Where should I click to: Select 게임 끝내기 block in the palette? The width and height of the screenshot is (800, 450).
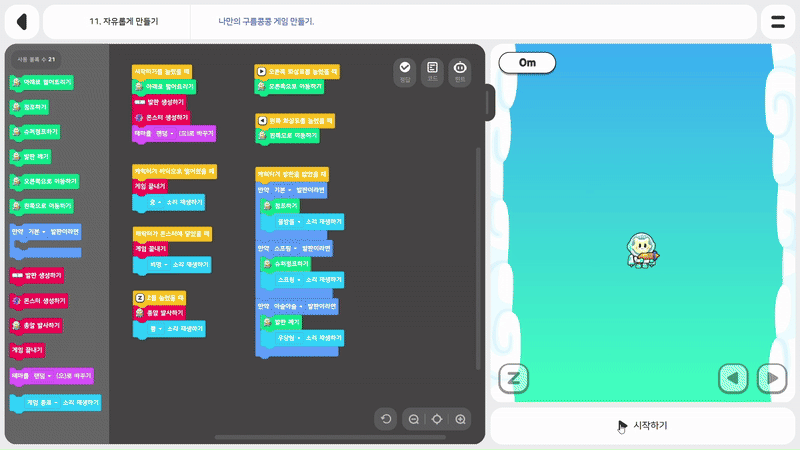click(28, 351)
